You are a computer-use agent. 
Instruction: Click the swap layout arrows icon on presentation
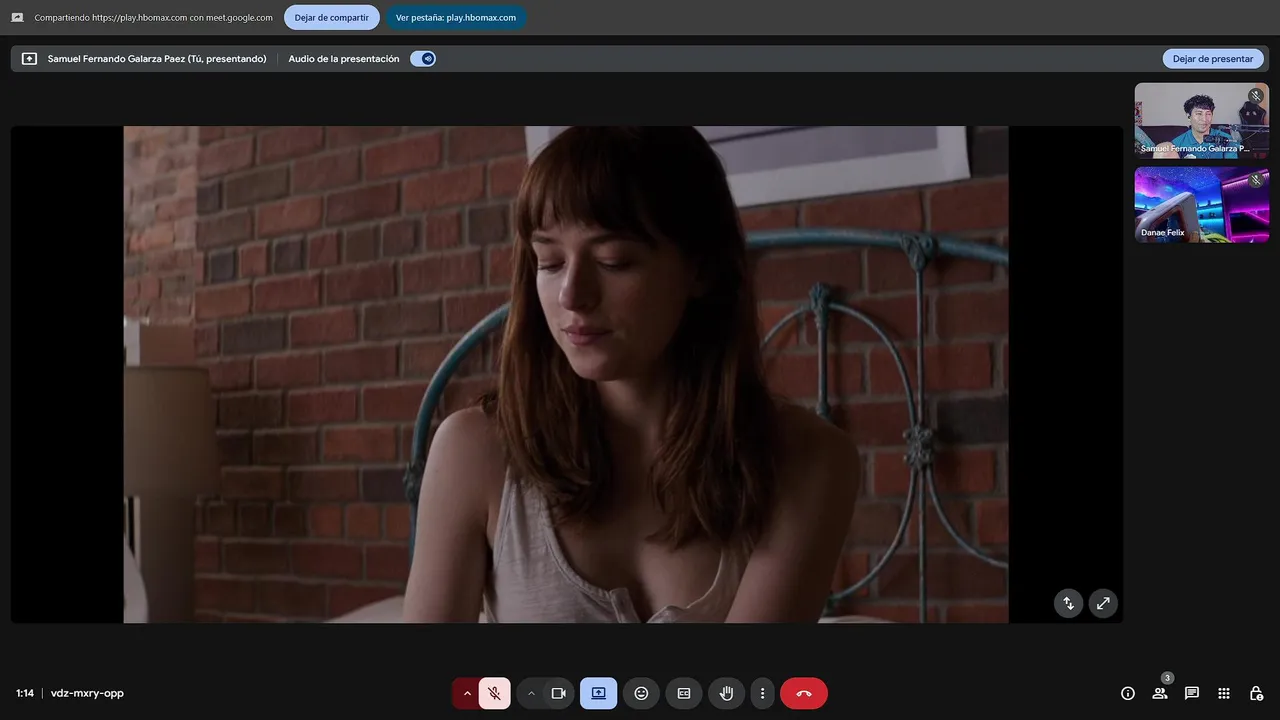click(x=1068, y=603)
